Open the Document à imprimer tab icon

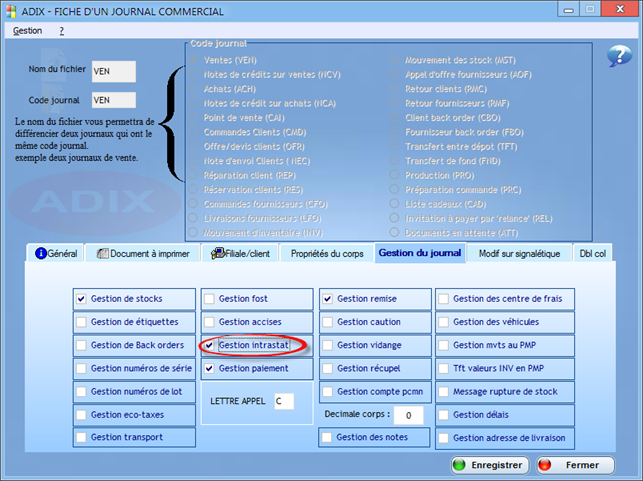(x=103, y=254)
